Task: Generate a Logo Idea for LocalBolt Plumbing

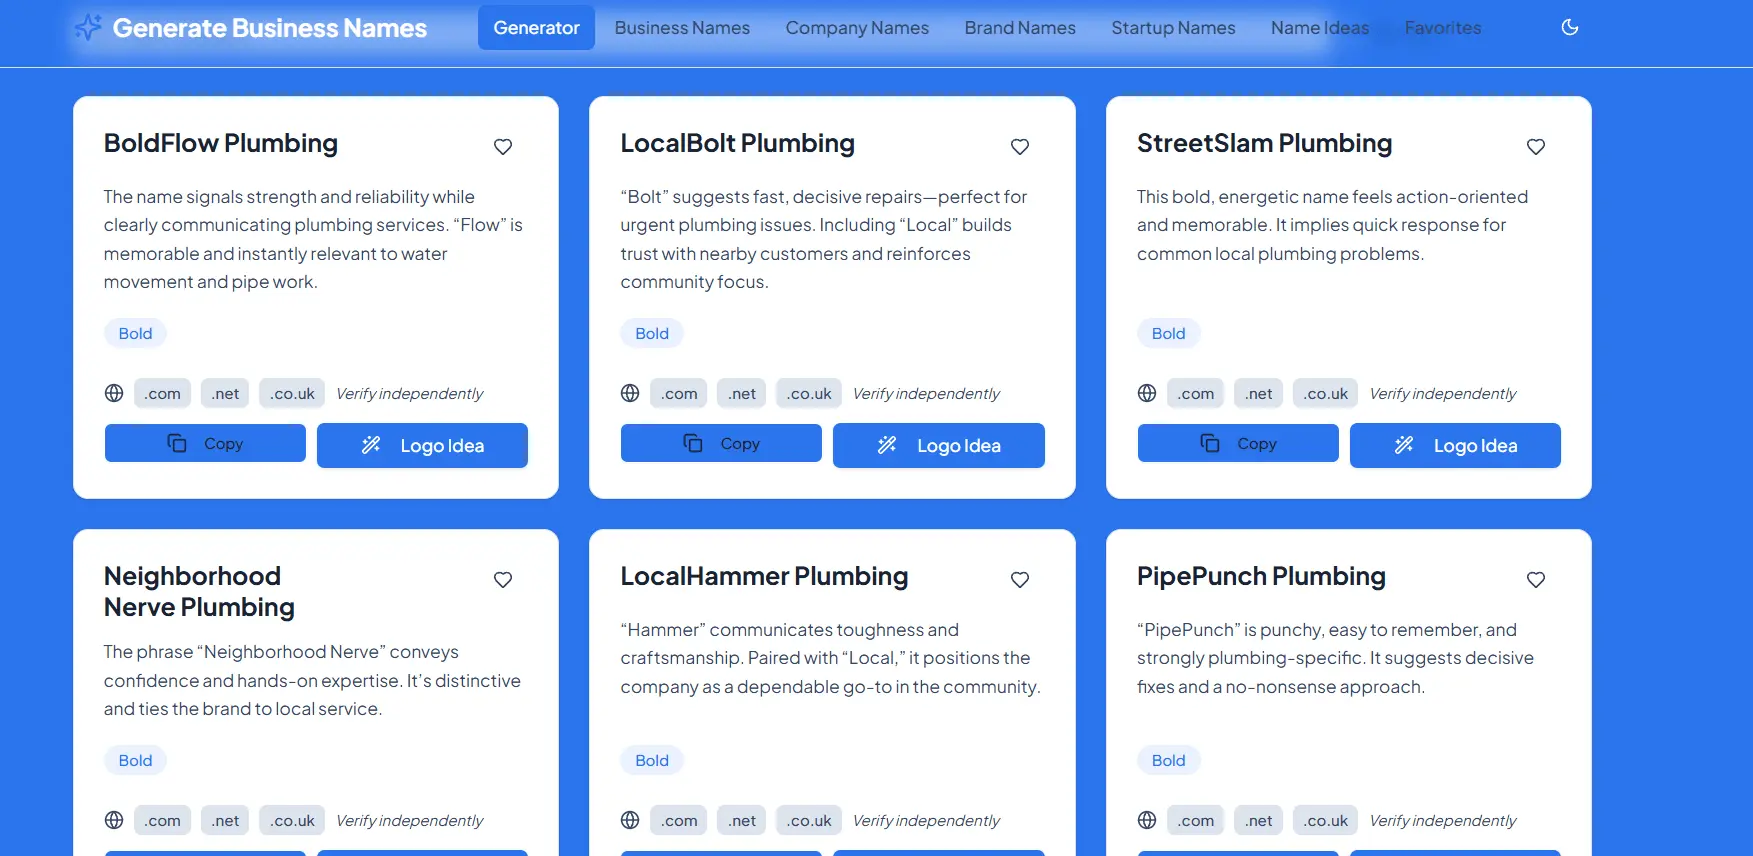Action: pyautogui.click(x=939, y=445)
